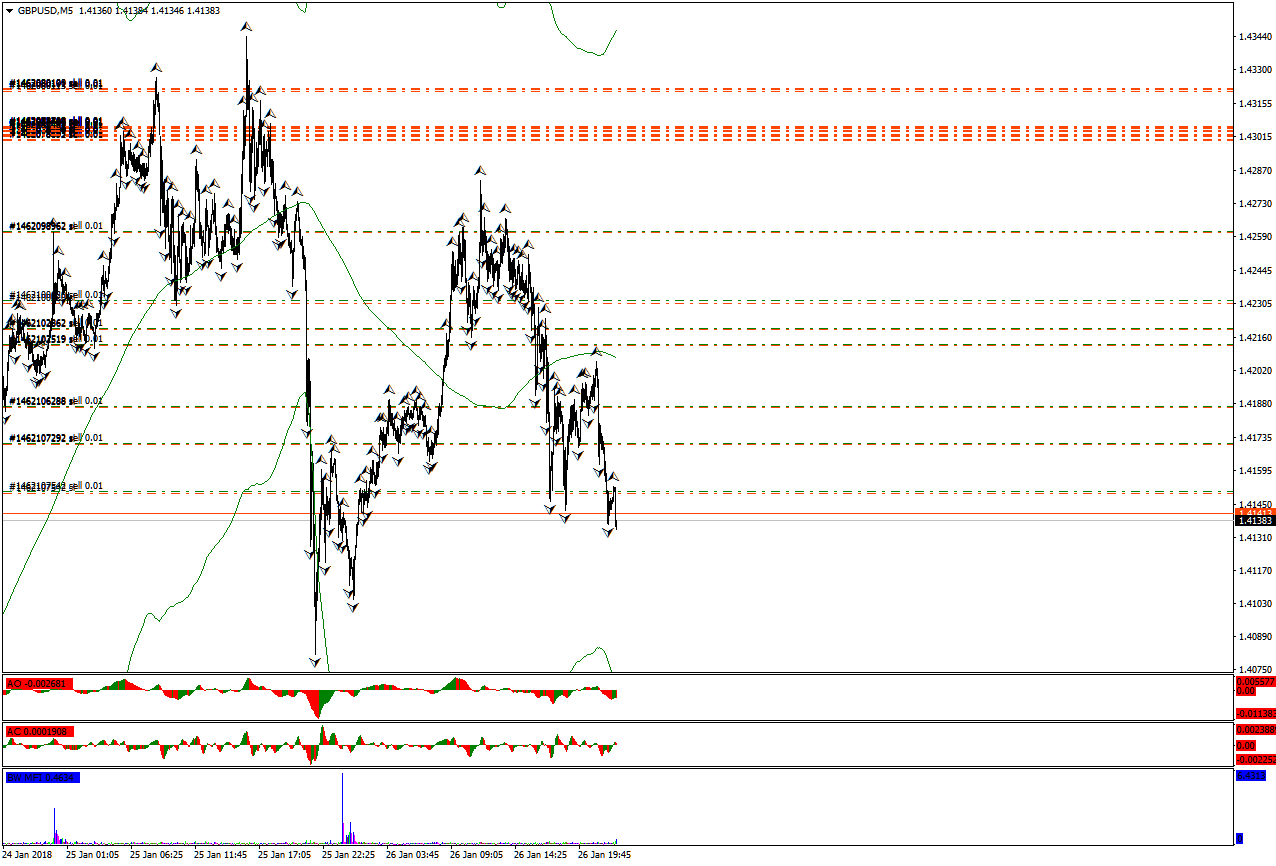Click the GBPUSD,M5 chart title text
This screenshot has height=866, width=1276.
coord(45,10)
